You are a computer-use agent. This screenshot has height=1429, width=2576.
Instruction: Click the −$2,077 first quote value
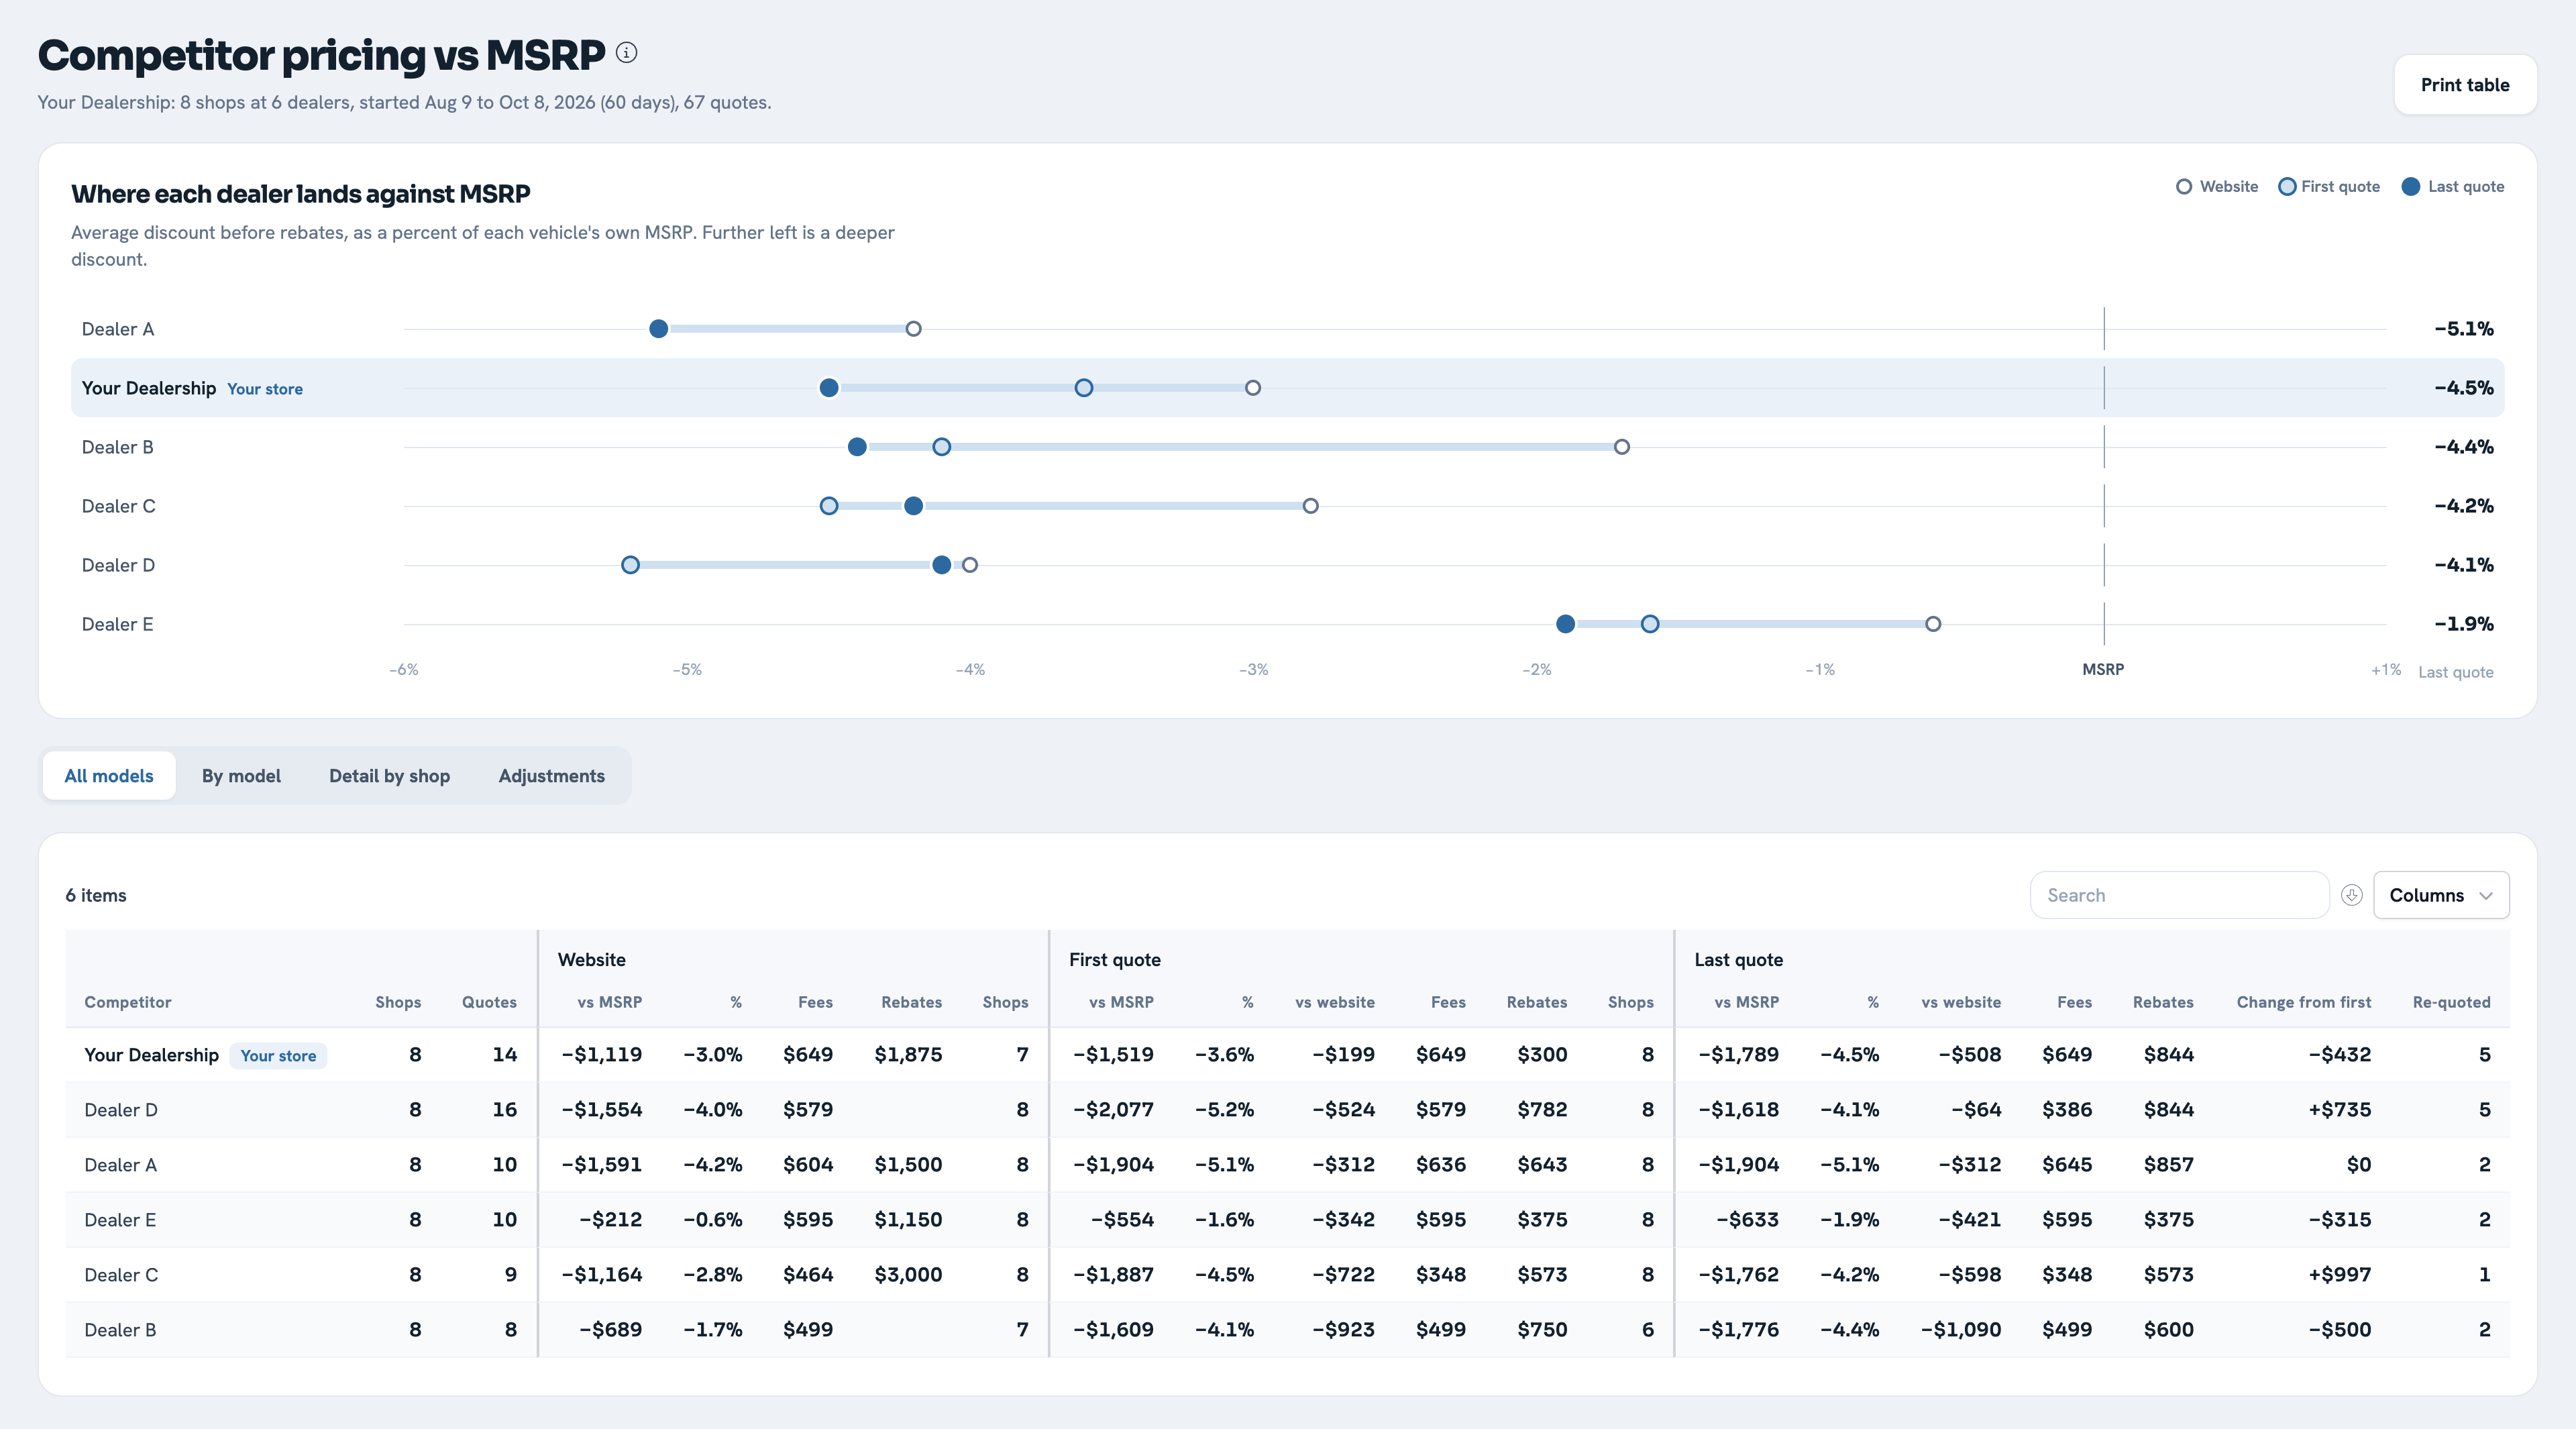1113,1110
